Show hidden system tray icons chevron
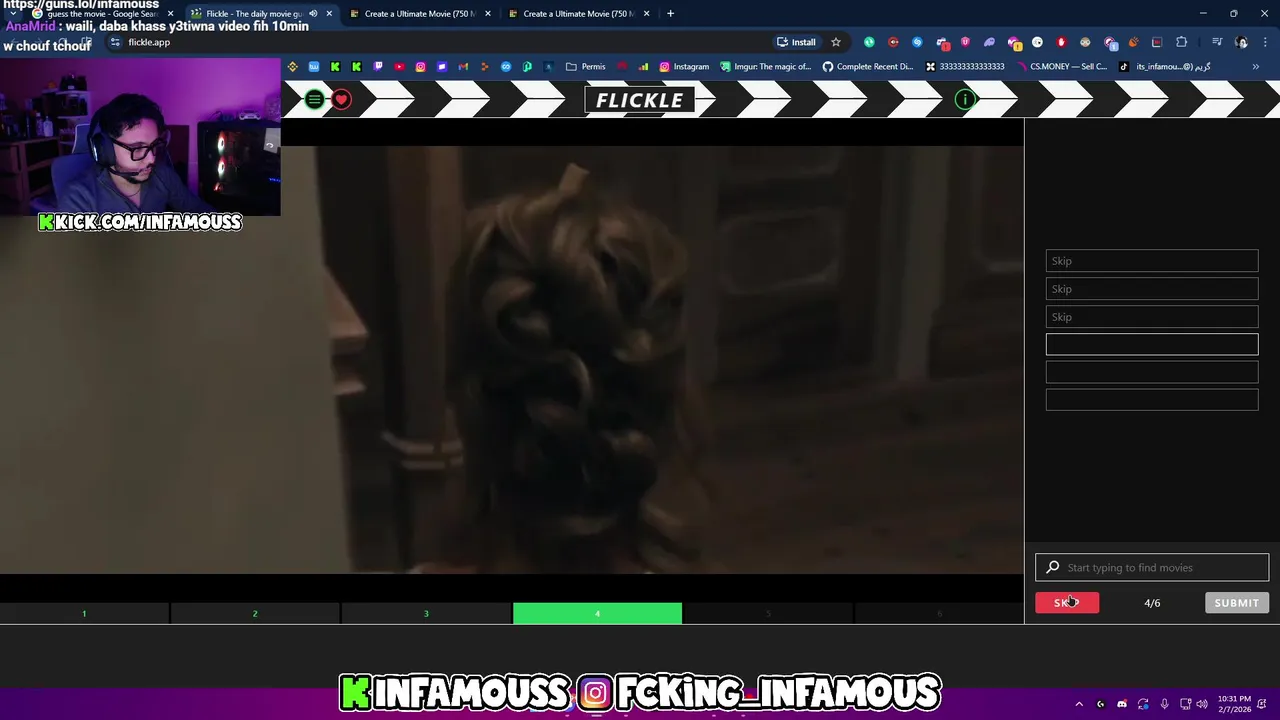Screen dimensions: 1280x720 [x=1079, y=704]
